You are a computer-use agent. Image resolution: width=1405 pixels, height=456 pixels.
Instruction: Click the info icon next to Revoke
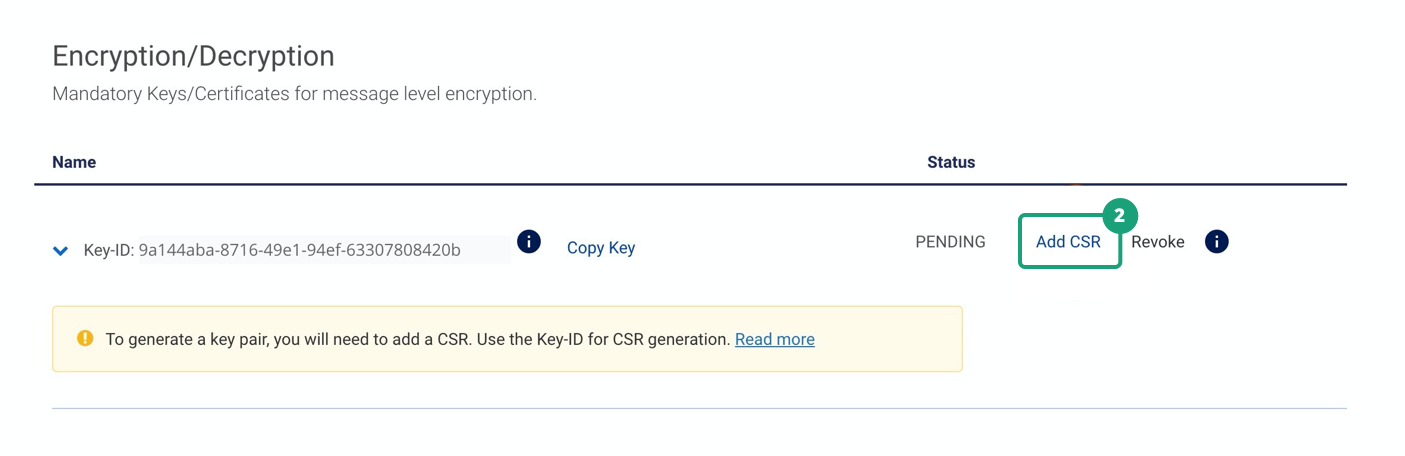[1216, 241]
